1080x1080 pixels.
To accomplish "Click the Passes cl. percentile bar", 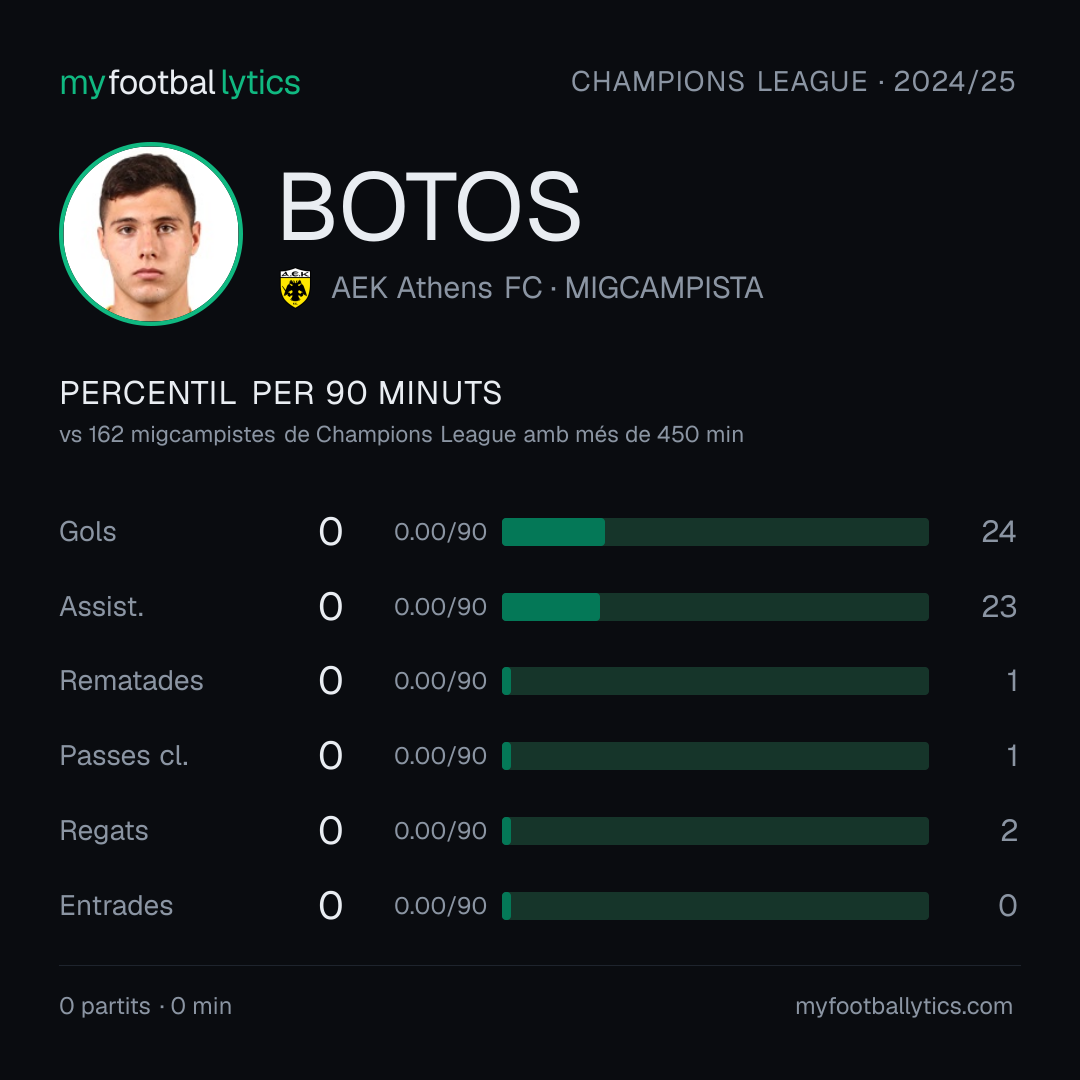I will [715, 756].
